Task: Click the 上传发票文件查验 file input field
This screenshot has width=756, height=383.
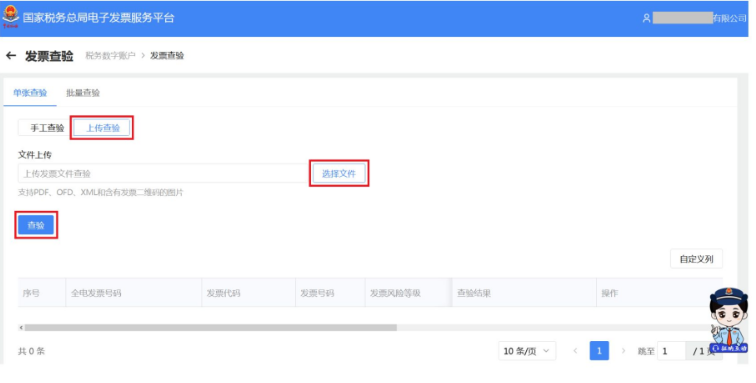Action: point(163,174)
